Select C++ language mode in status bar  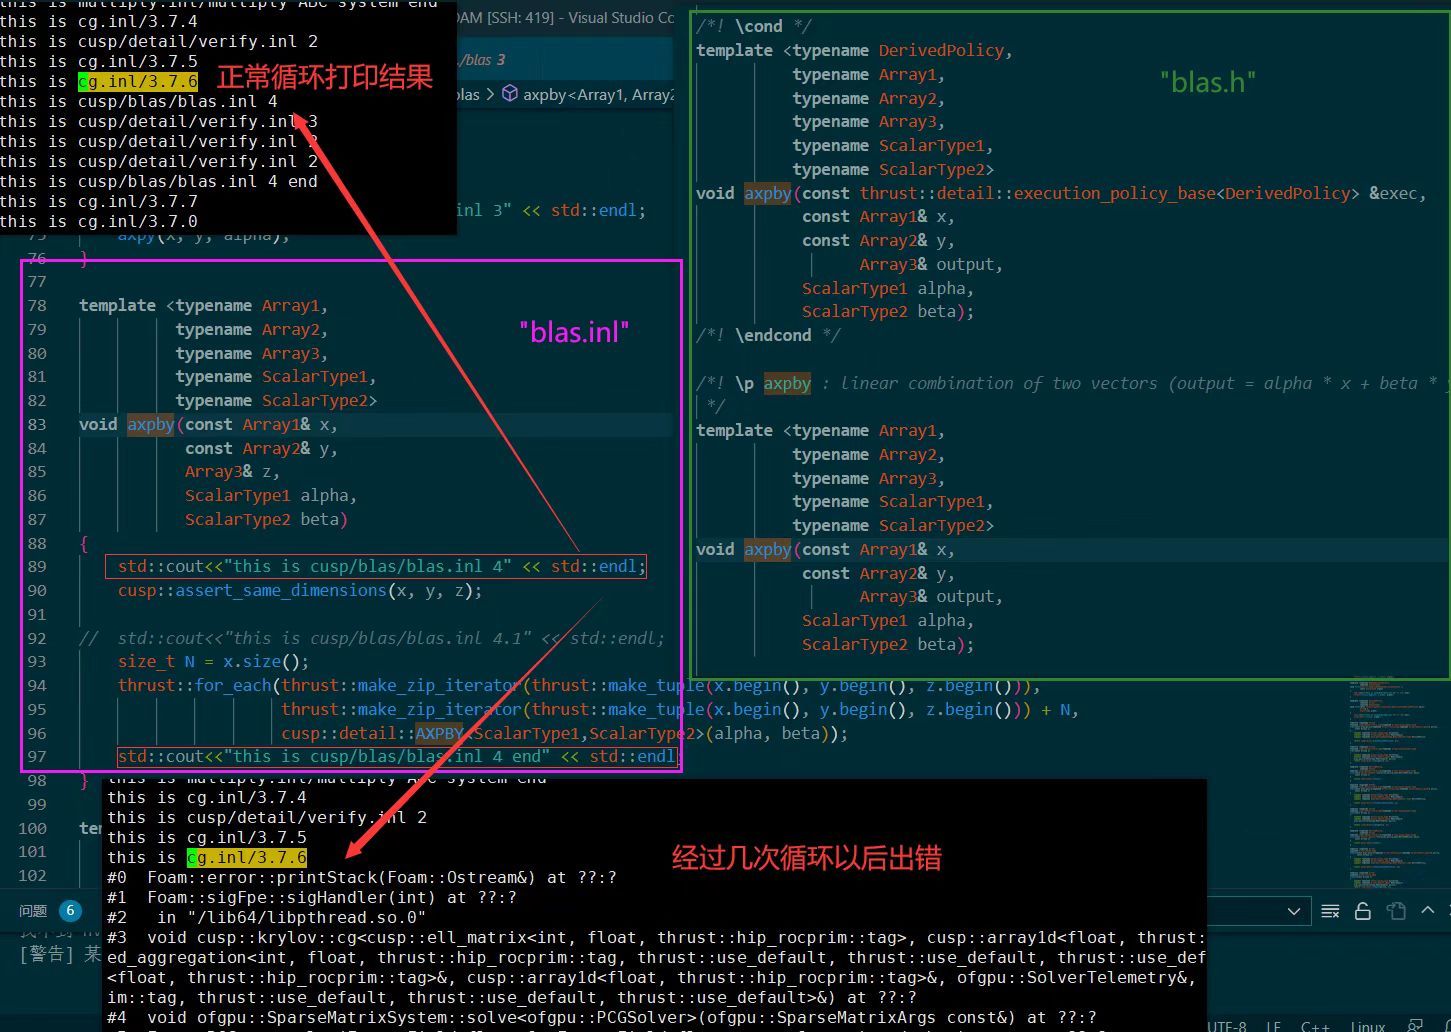pyautogui.click(x=1314, y=1026)
